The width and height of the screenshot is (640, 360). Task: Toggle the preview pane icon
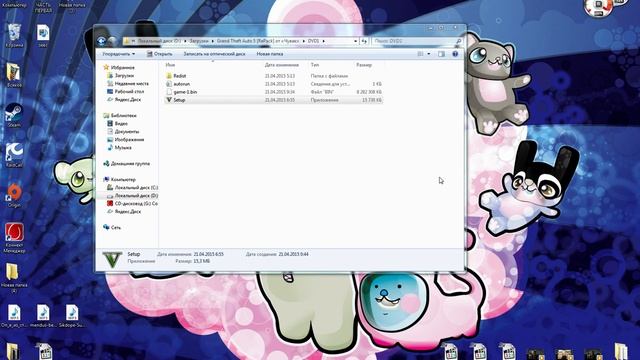point(441,54)
